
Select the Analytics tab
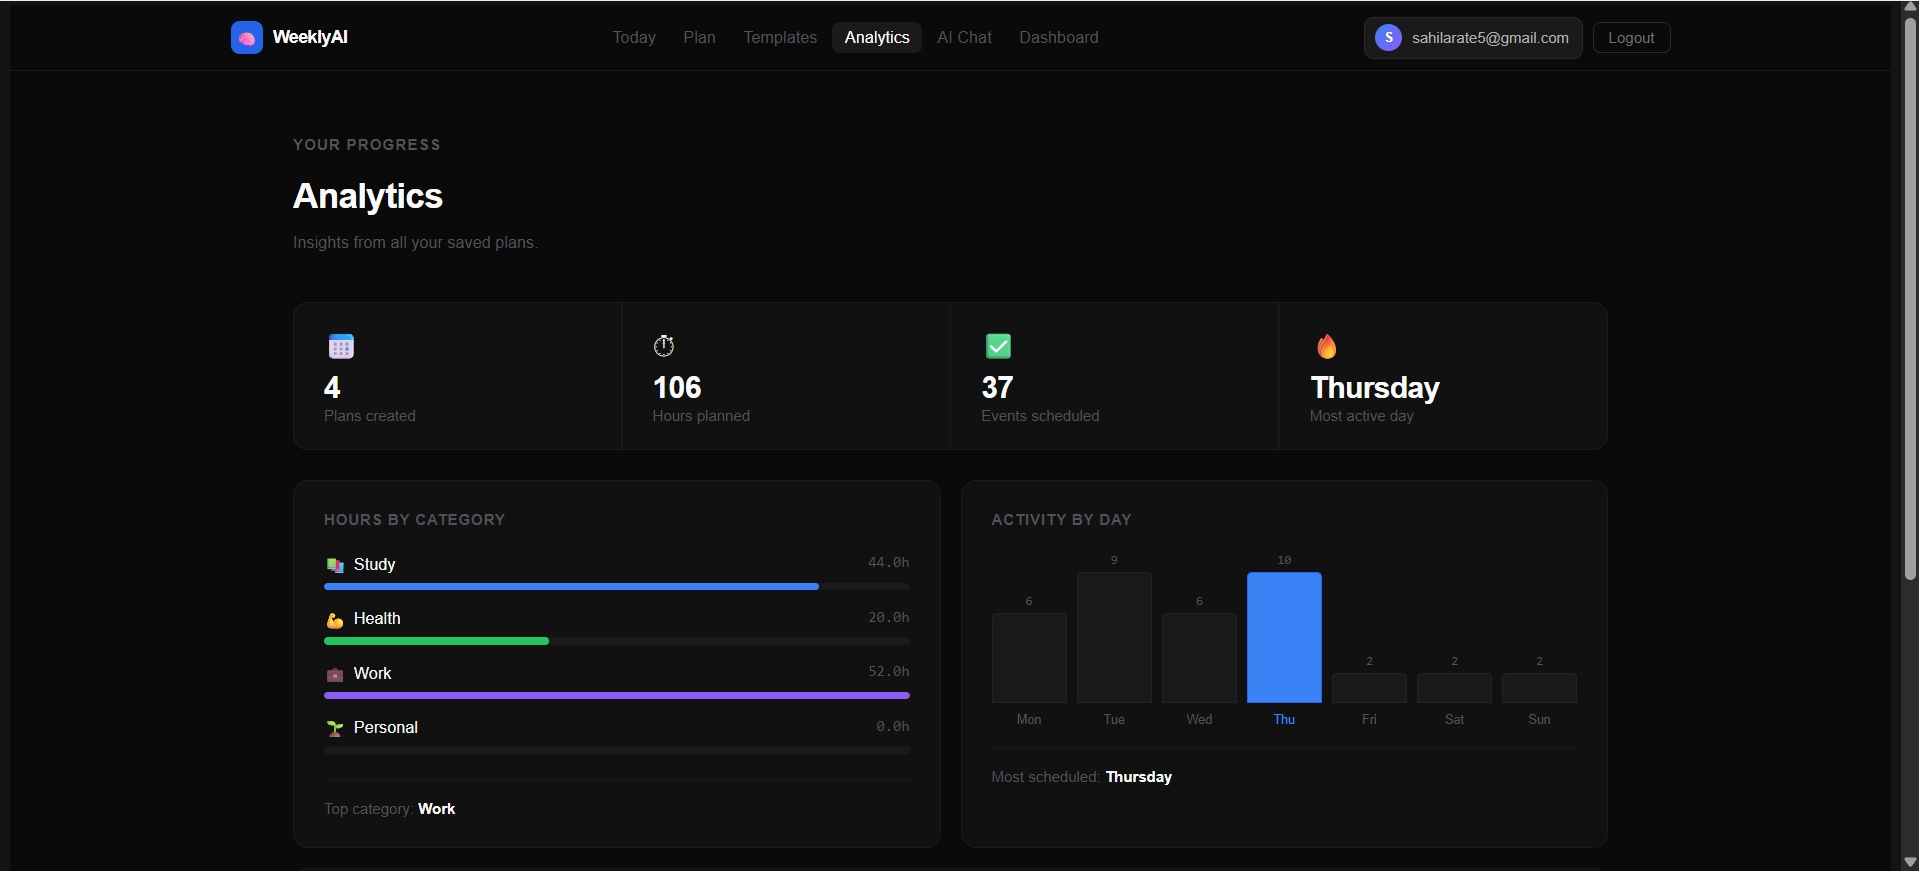877,38
